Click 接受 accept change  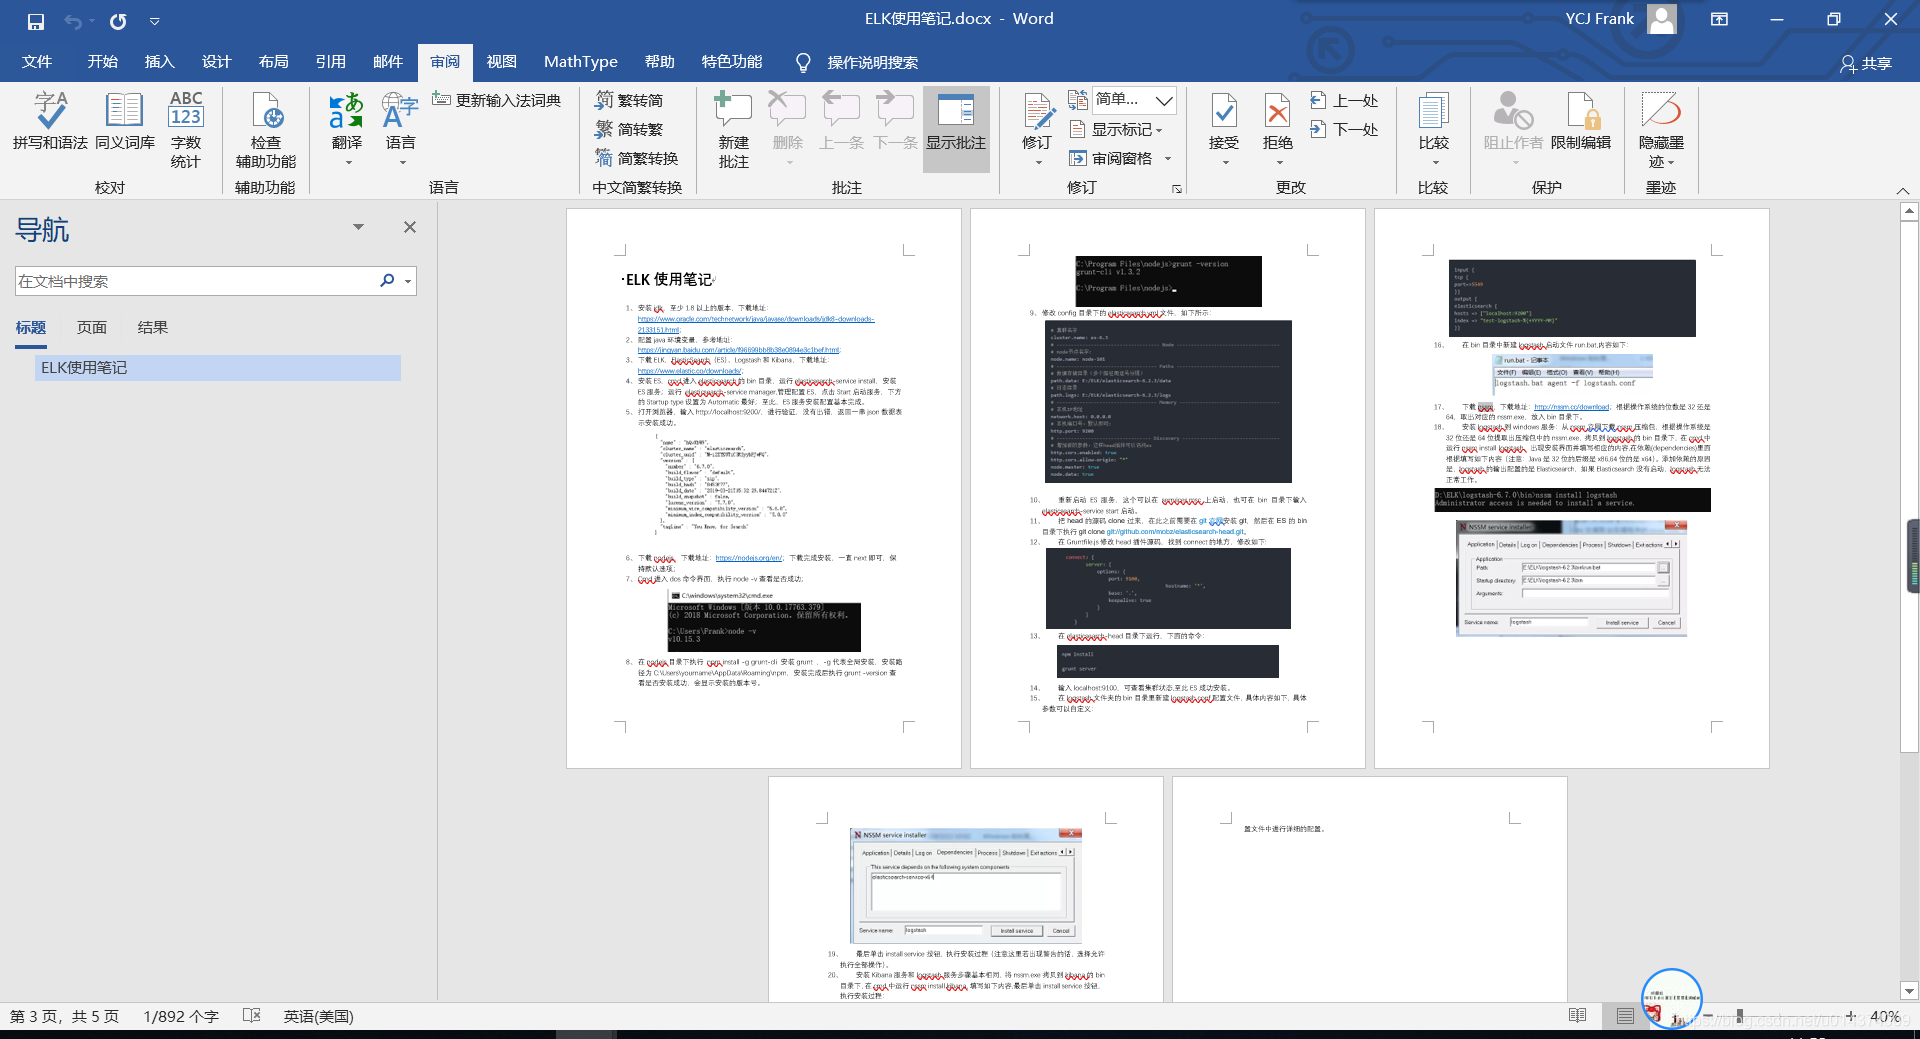click(1224, 128)
